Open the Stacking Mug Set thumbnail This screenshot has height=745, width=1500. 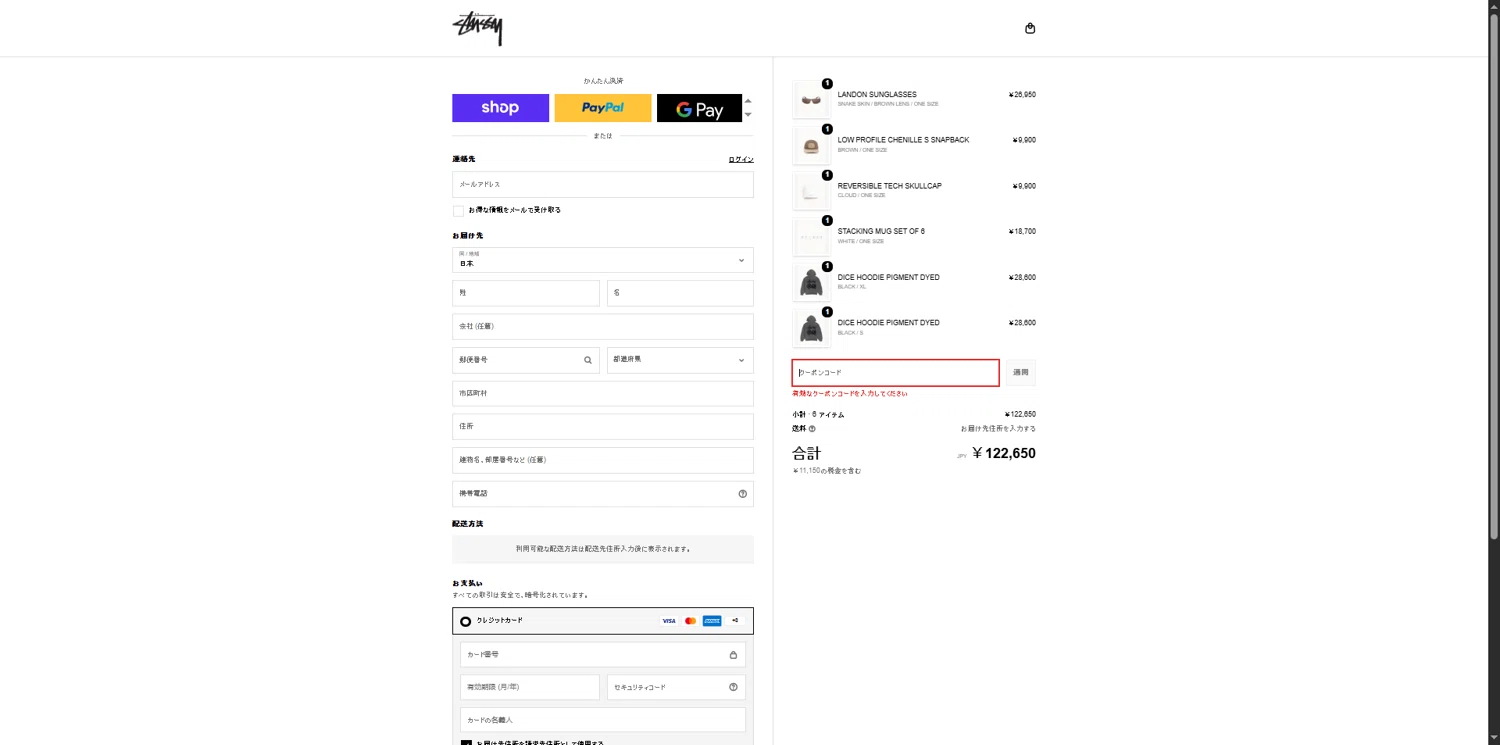click(811, 236)
